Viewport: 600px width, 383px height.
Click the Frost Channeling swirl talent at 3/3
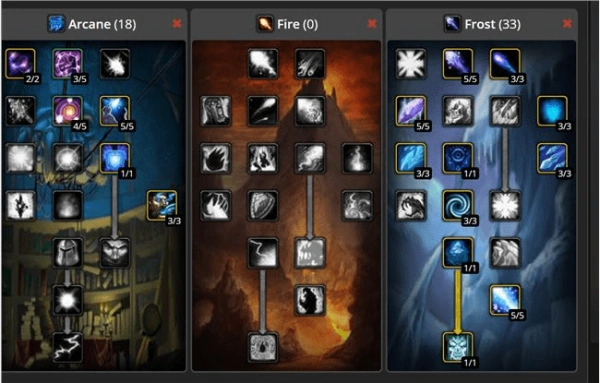[458, 205]
